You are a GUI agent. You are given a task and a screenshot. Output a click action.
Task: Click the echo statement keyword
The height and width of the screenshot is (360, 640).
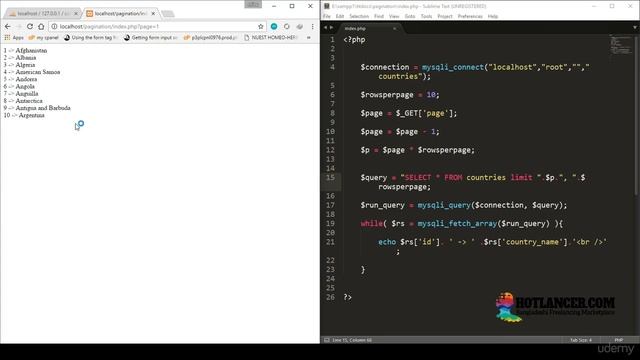pos(387,242)
